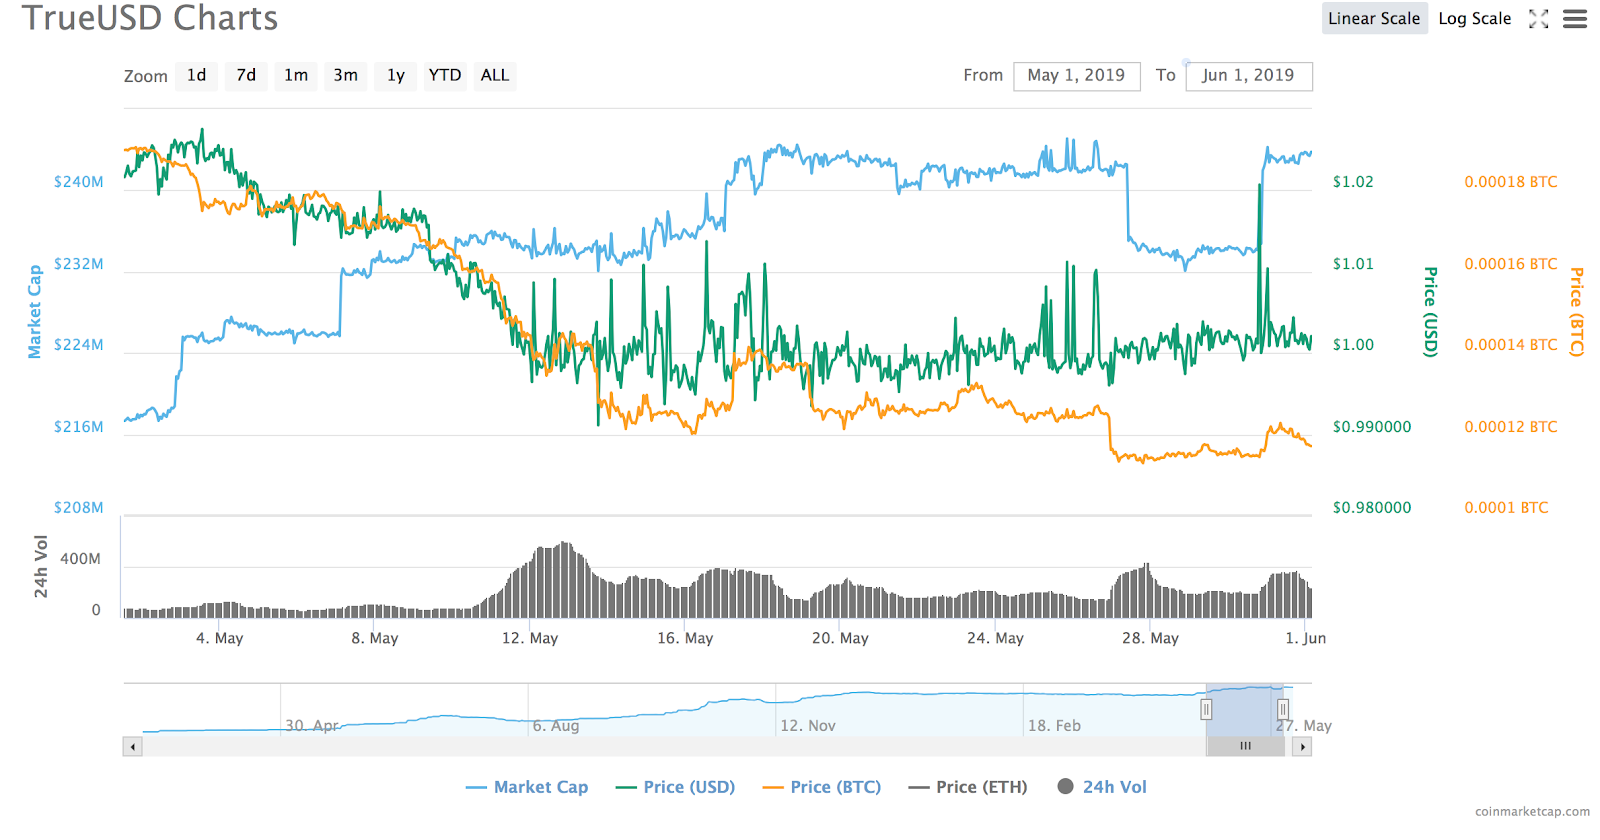Click the 12. May x-axis label
1600x840 pixels.
(x=530, y=638)
